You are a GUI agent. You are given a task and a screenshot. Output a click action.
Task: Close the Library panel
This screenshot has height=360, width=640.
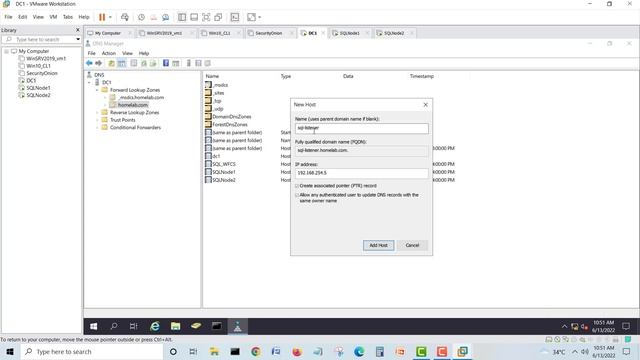[x=78, y=30]
